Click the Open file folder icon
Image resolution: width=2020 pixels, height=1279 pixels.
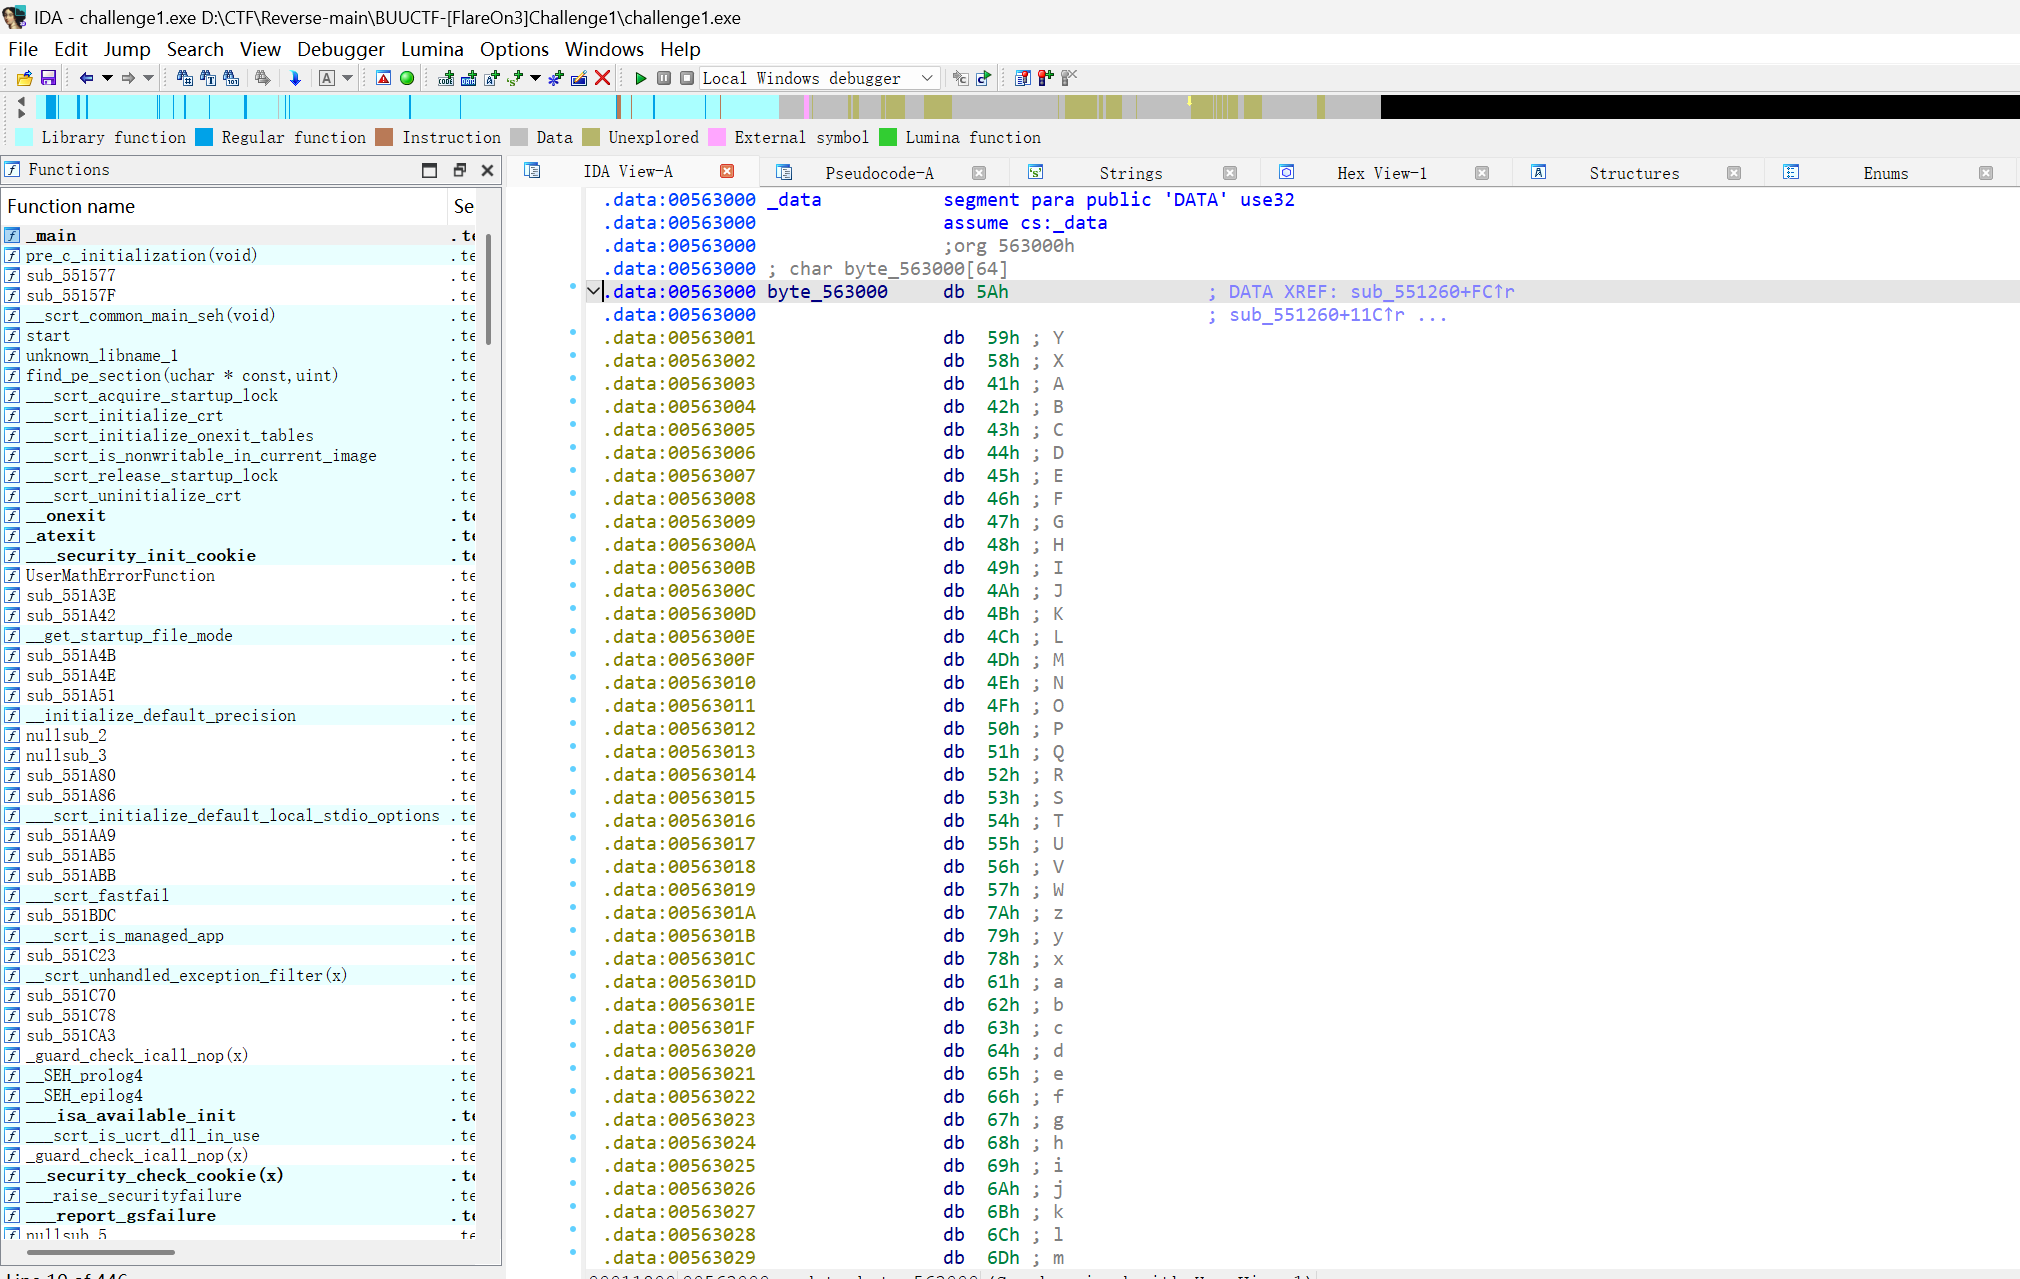(24, 78)
